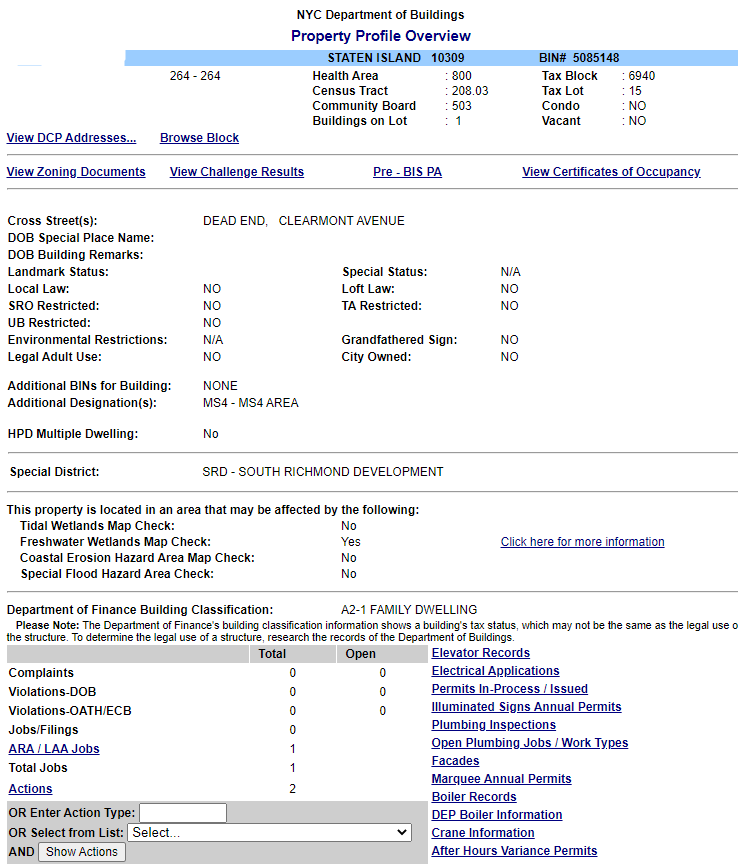738x865 pixels.
Task: Open the ARA / LAA Jobs link
Action: point(54,749)
